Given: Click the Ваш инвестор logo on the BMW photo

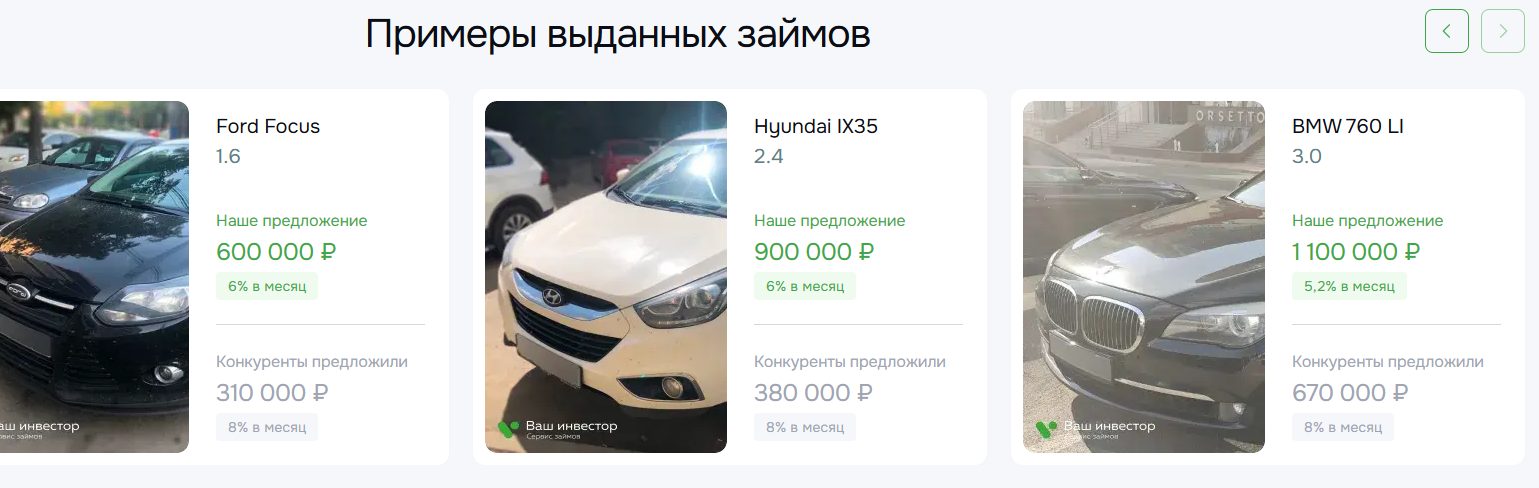Looking at the screenshot, I should pos(1096,429).
